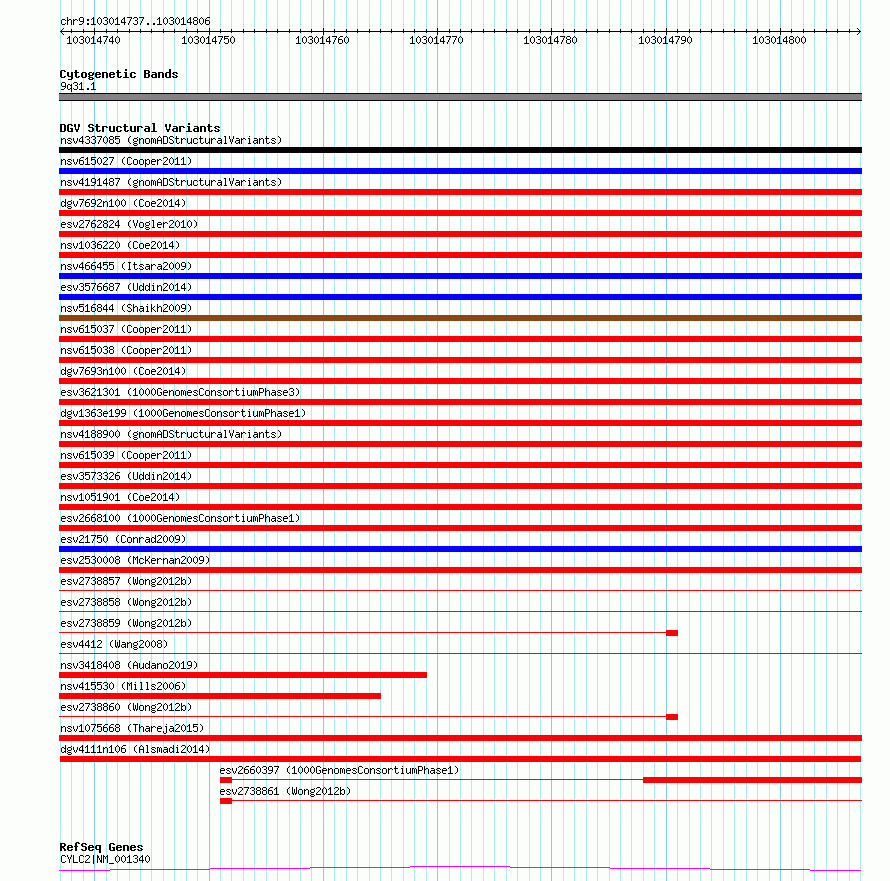Click variant label esv21750 (Conrad2009)
Viewport: 890px width, 881px height.
pyautogui.click(x=123, y=539)
